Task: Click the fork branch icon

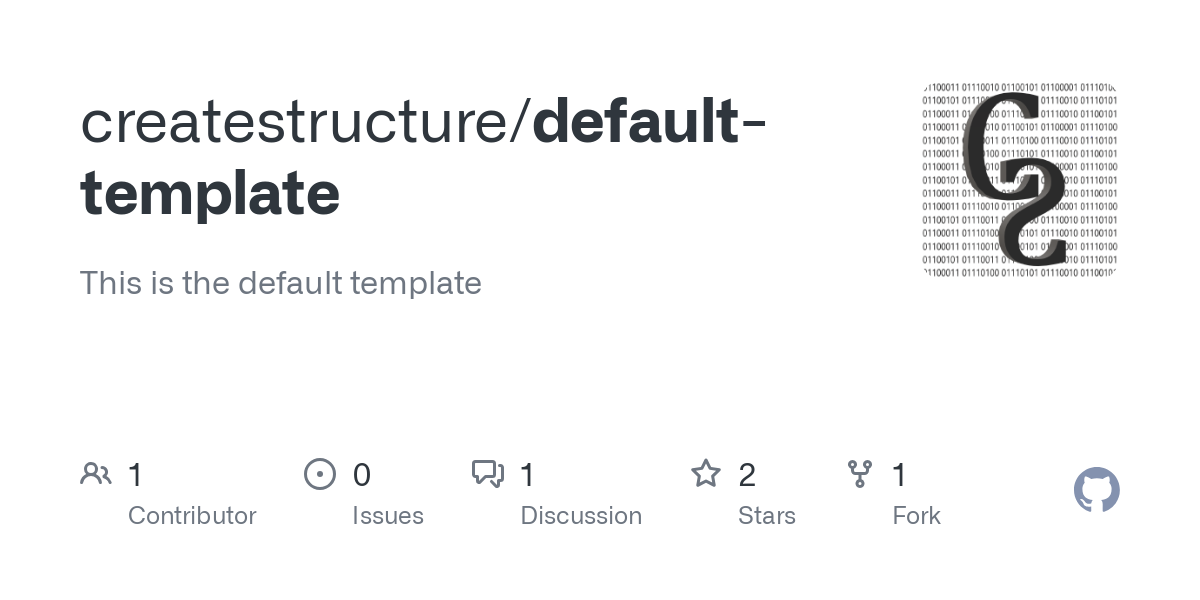Action: click(x=859, y=474)
